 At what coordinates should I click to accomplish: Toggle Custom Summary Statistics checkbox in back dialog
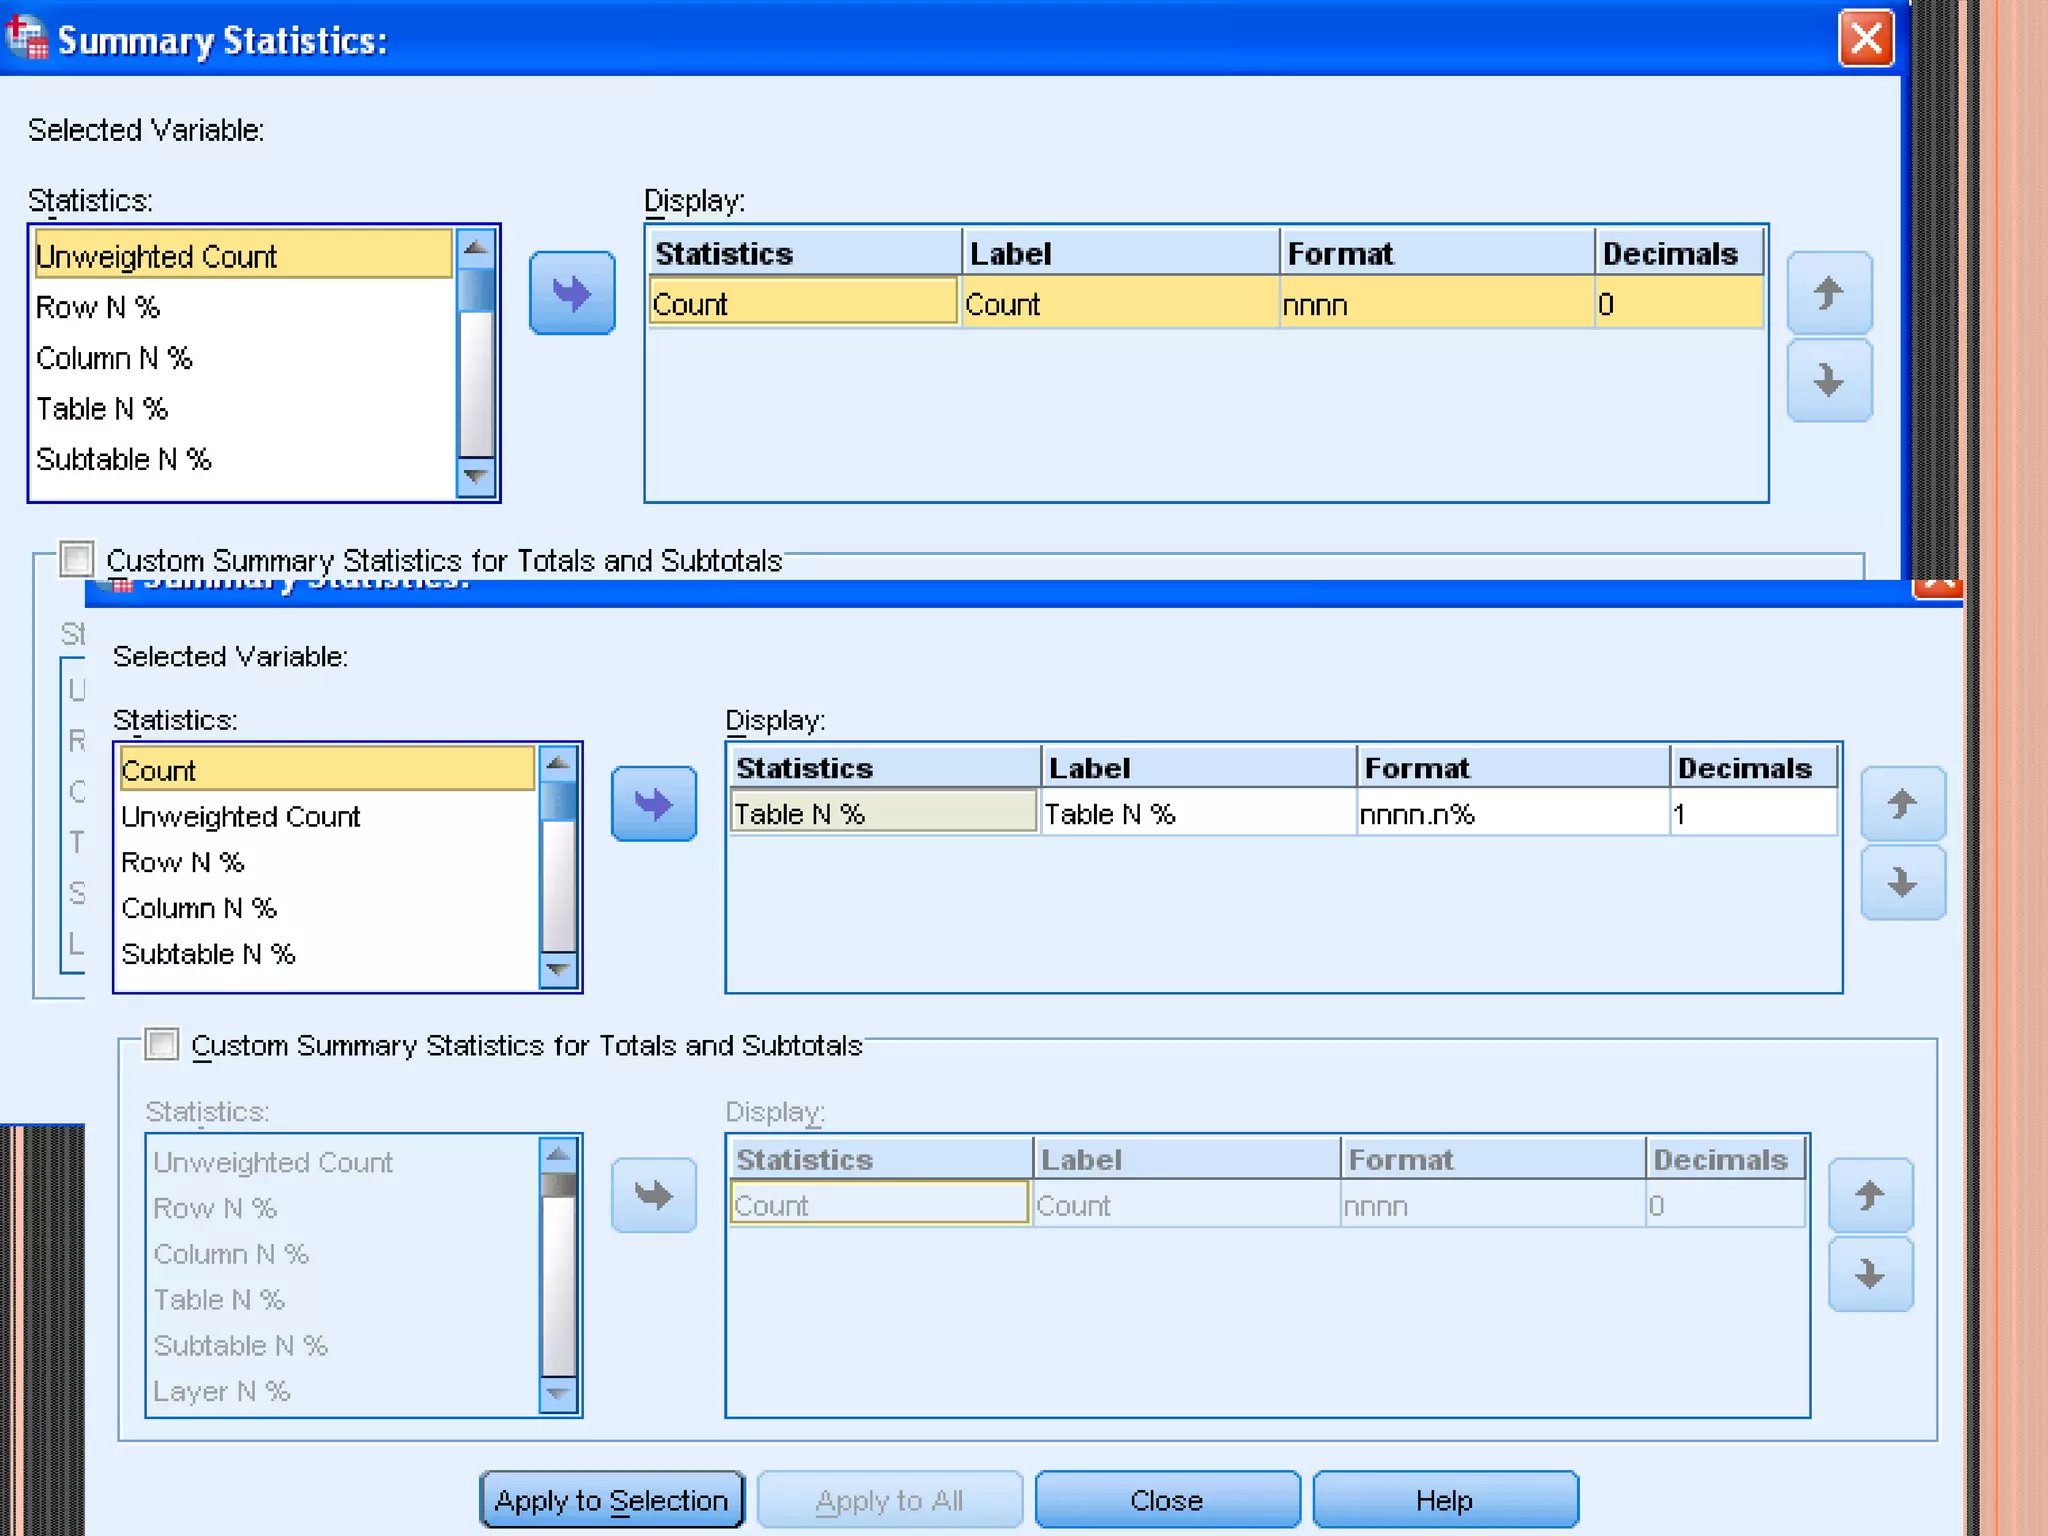pos(77,559)
